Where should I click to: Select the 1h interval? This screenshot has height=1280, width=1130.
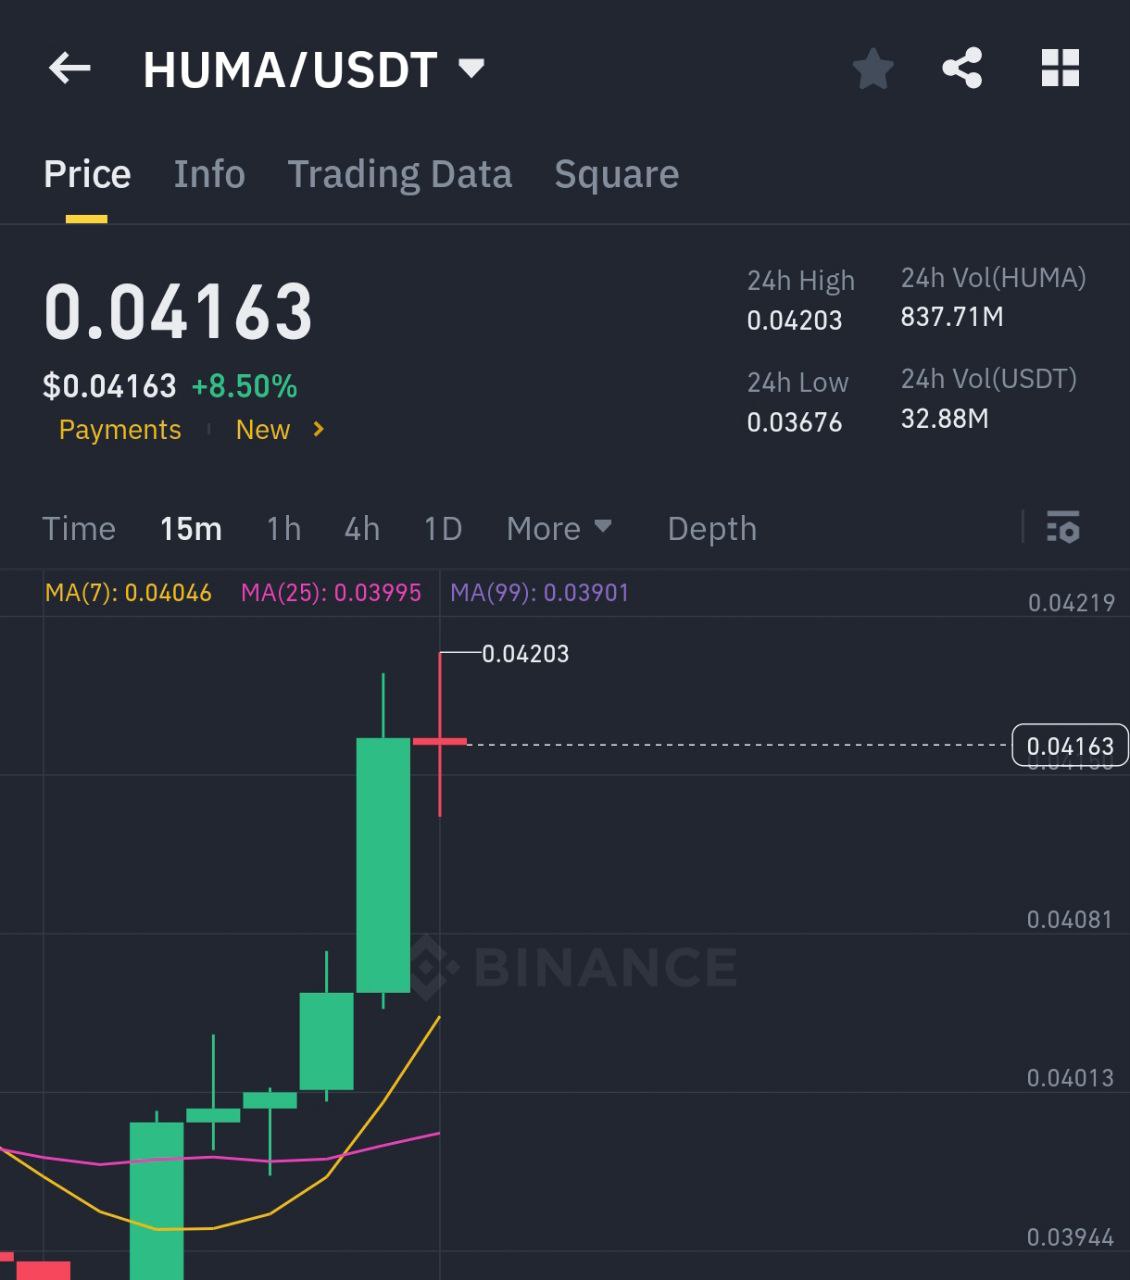click(284, 528)
